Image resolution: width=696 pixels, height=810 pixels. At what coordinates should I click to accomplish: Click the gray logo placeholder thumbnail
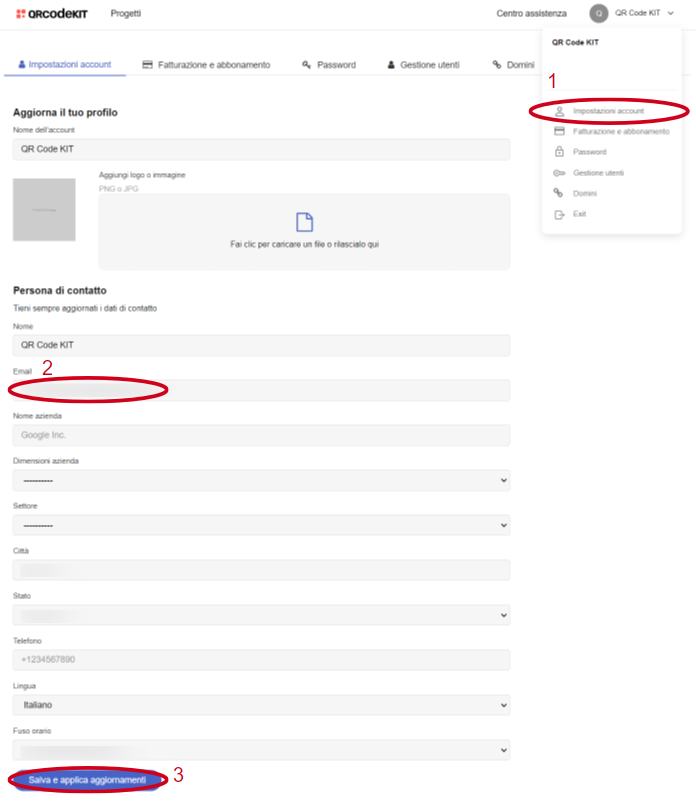coord(44,210)
